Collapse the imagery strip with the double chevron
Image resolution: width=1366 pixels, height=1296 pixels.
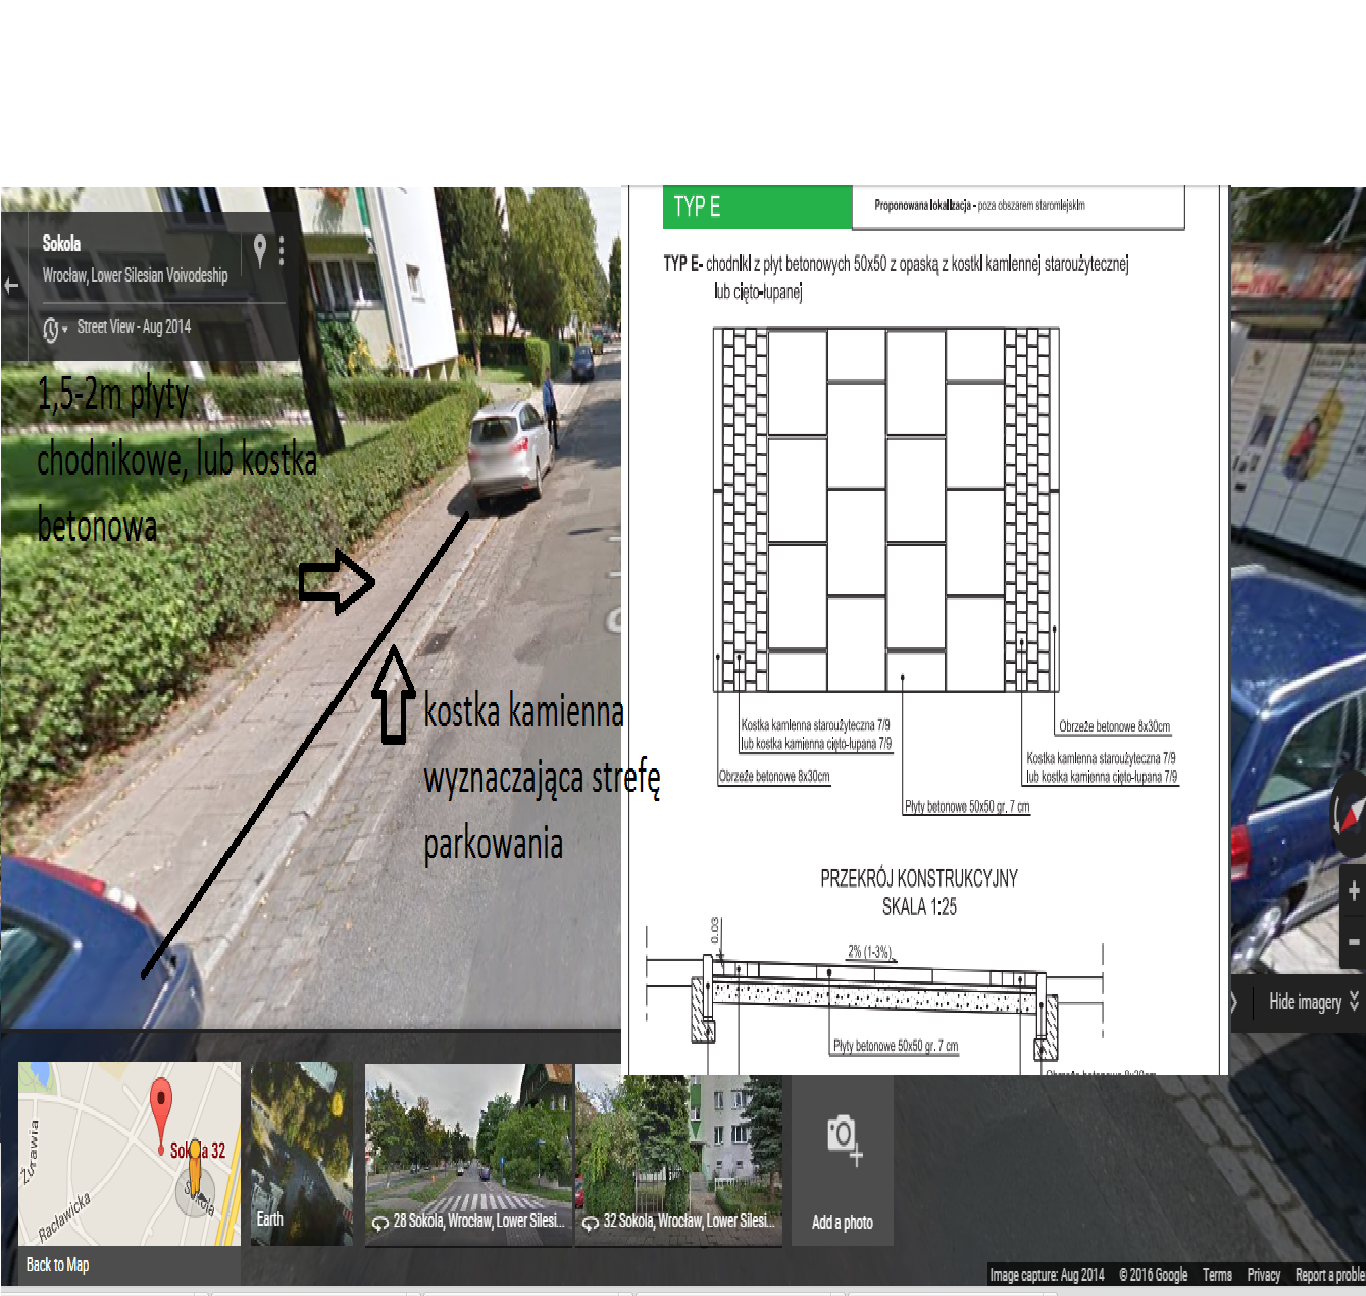coord(1355,1001)
